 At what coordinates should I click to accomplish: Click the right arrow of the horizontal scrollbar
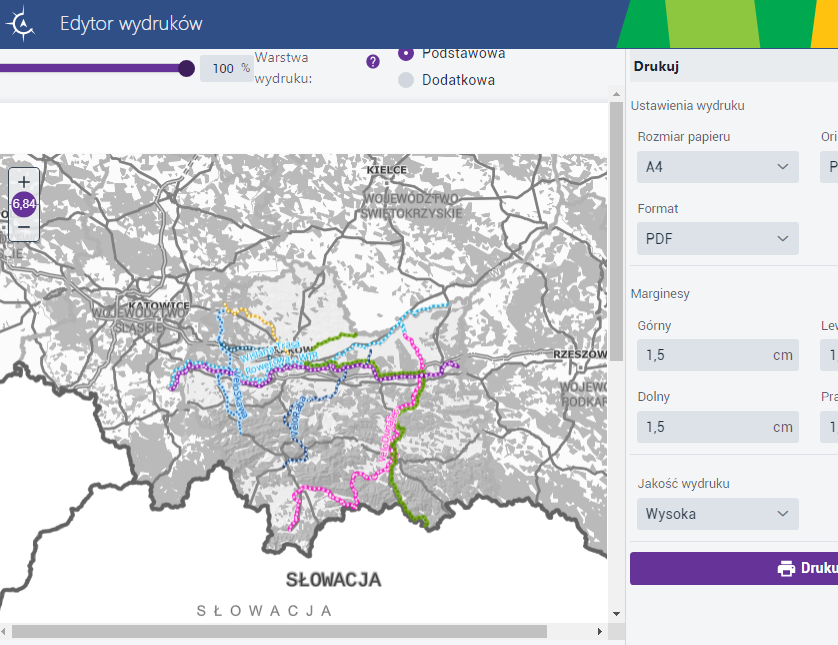tap(600, 632)
